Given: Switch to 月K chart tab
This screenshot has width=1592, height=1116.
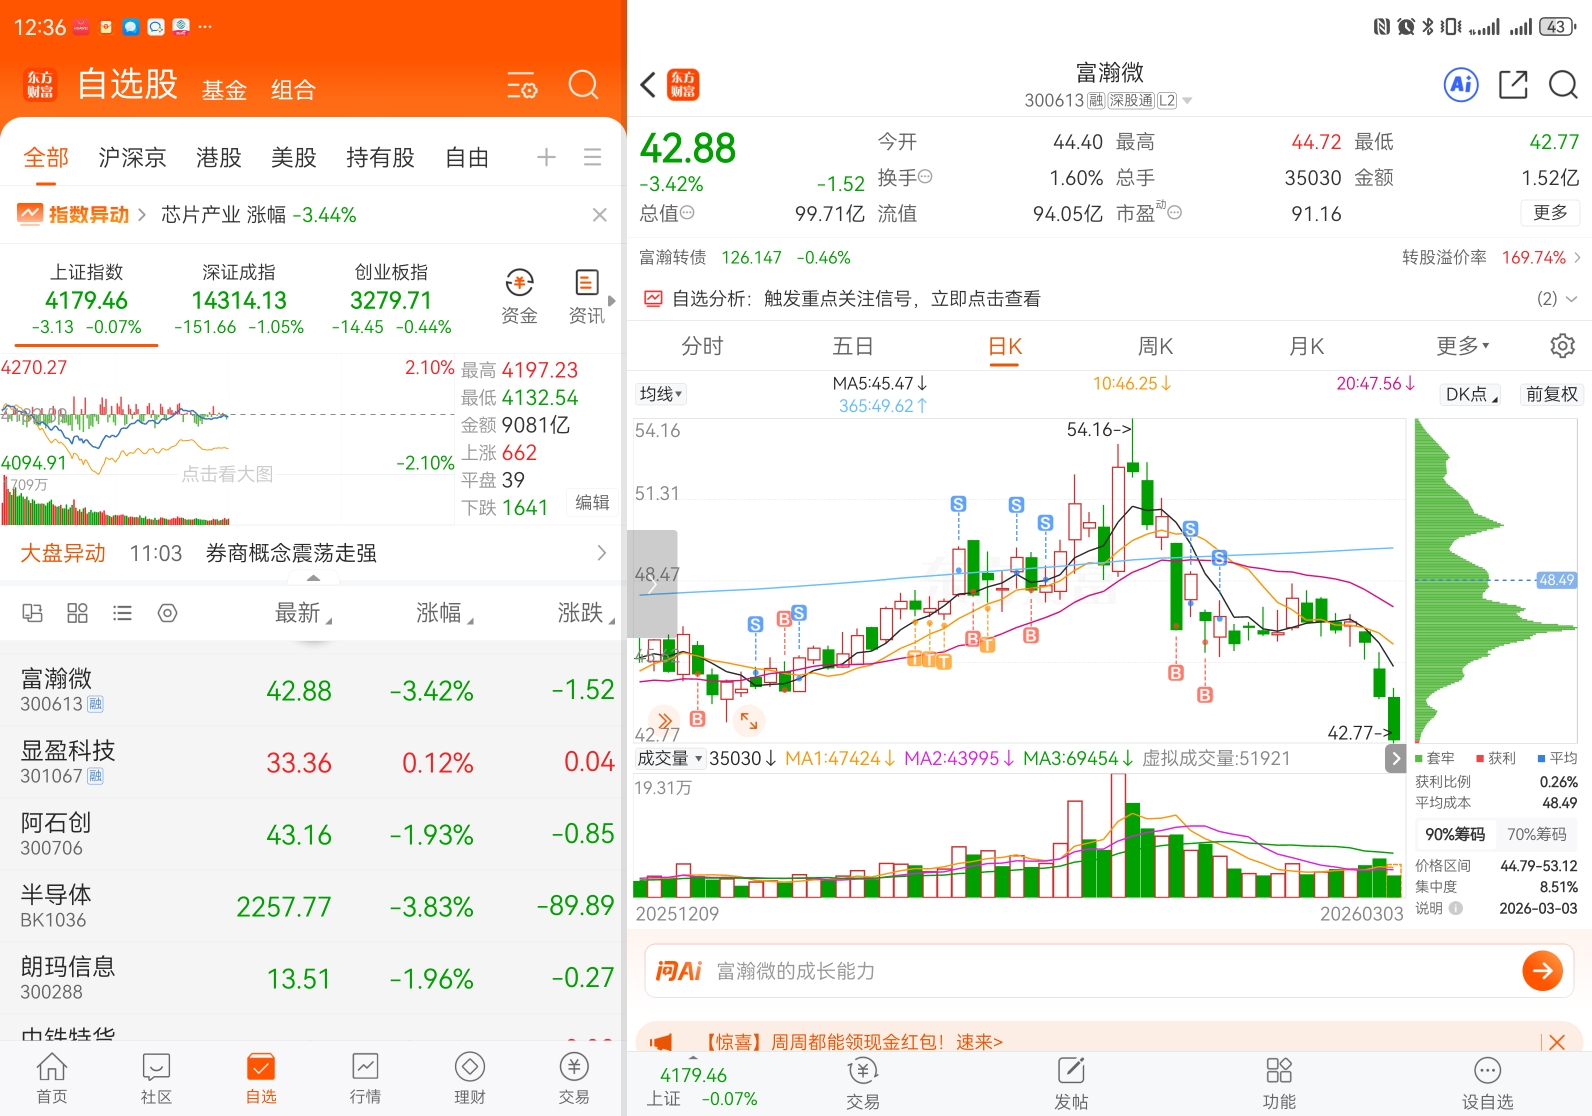Looking at the screenshot, I should (x=1306, y=346).
